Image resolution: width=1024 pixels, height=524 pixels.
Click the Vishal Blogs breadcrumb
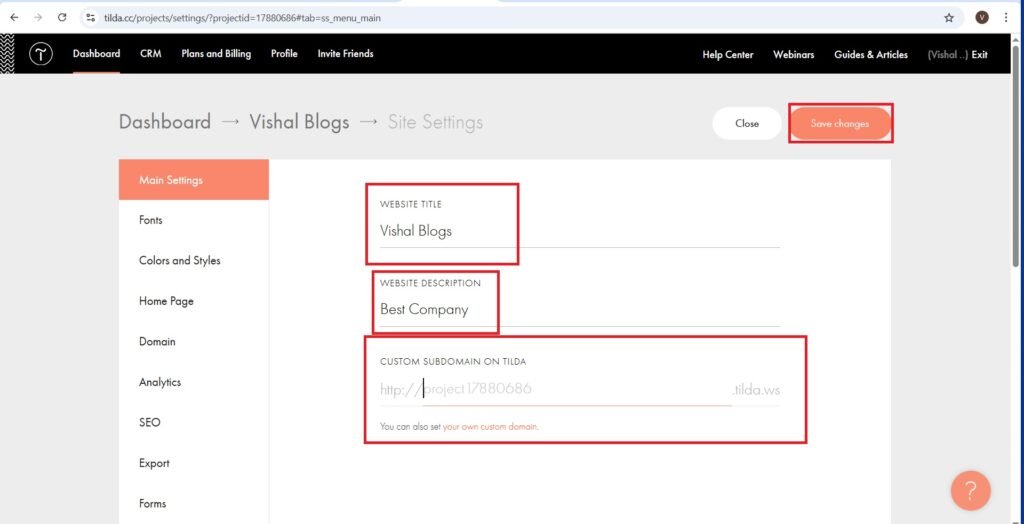coord(299,122)
